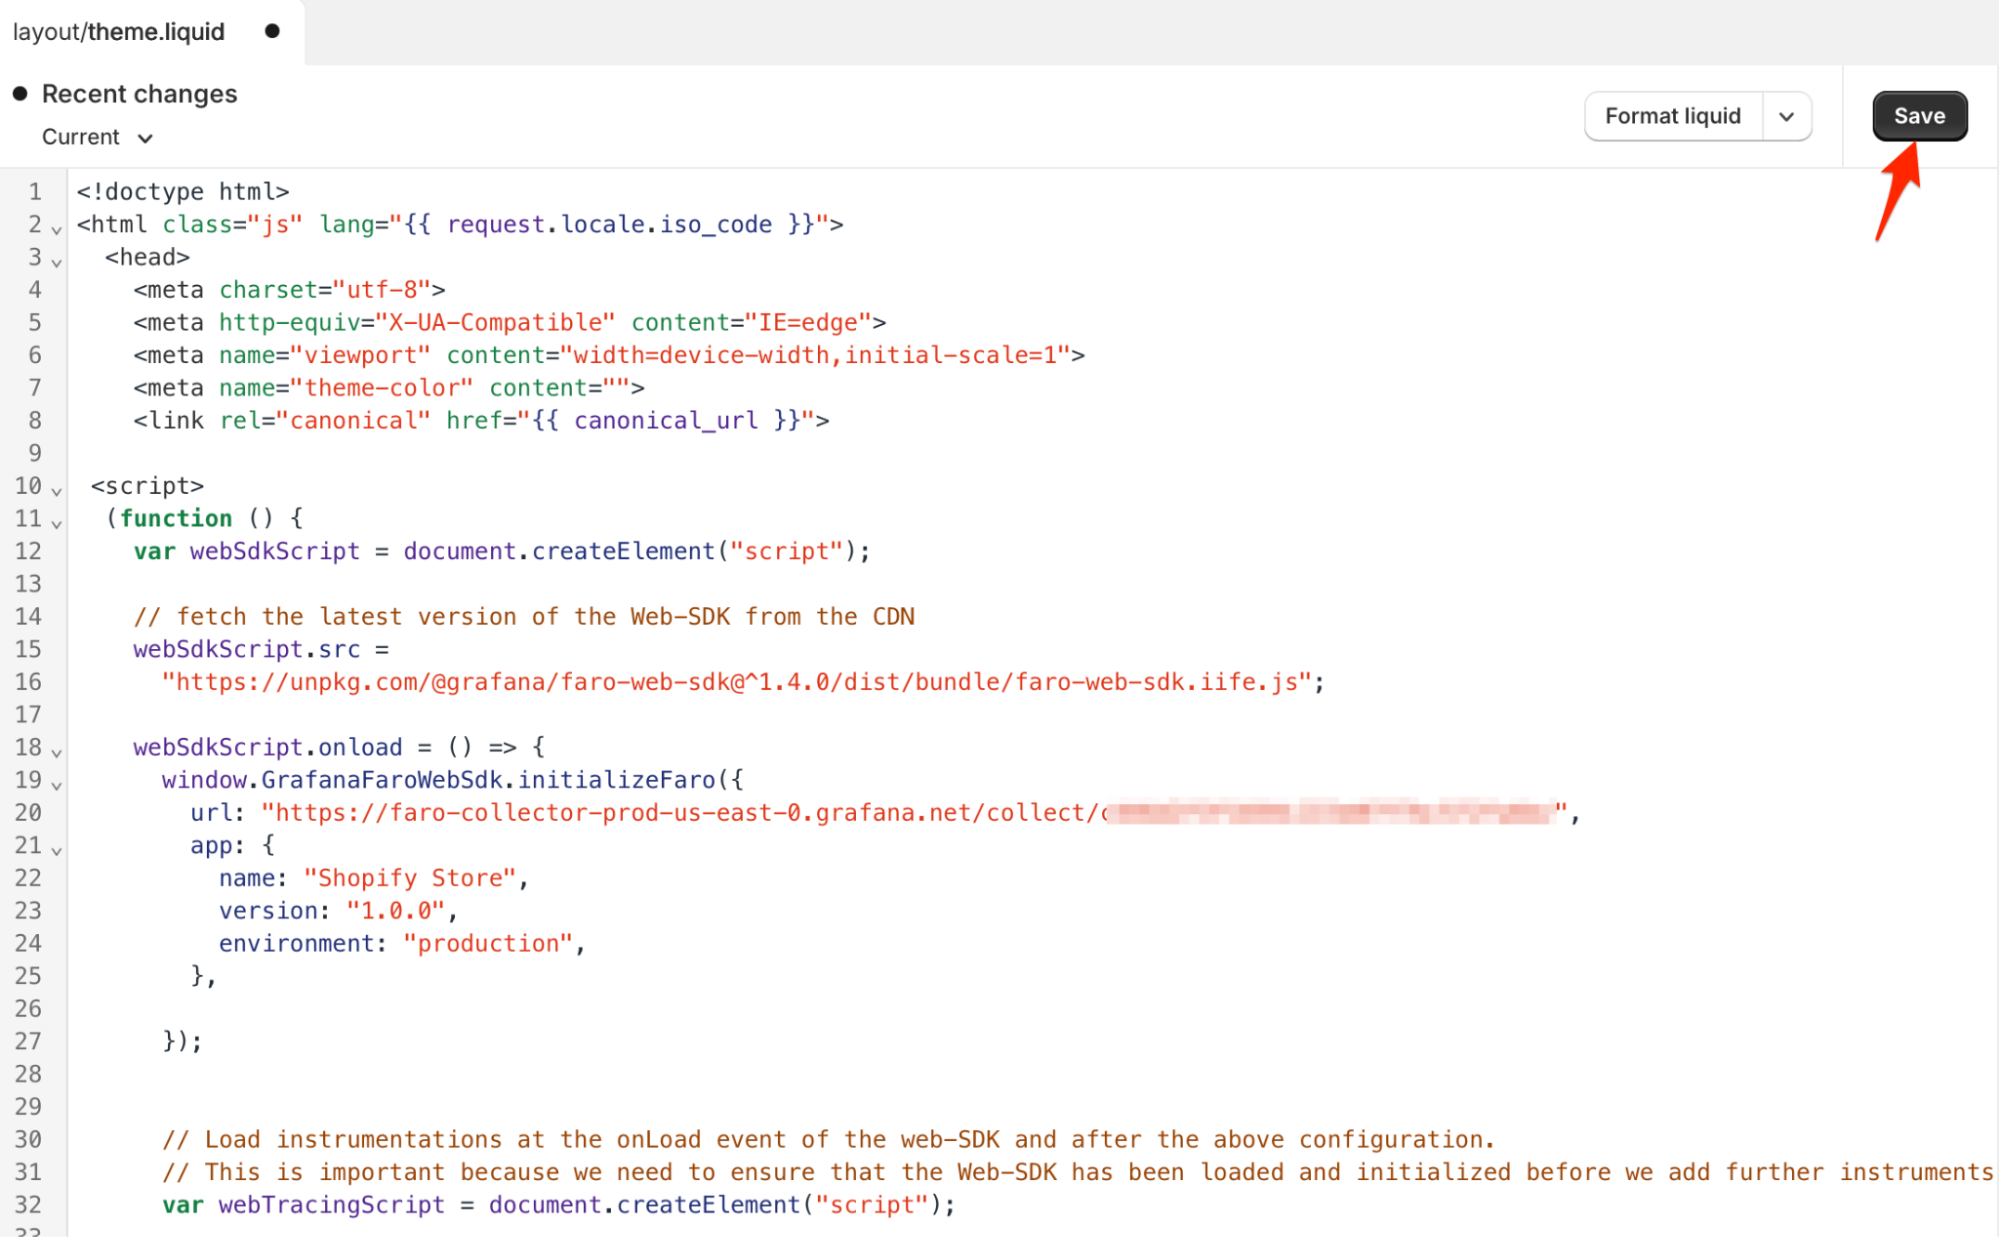Select line number 16 in the gutter
1999x1237 pixels.
pyautogui.click(x=29, y=681)
